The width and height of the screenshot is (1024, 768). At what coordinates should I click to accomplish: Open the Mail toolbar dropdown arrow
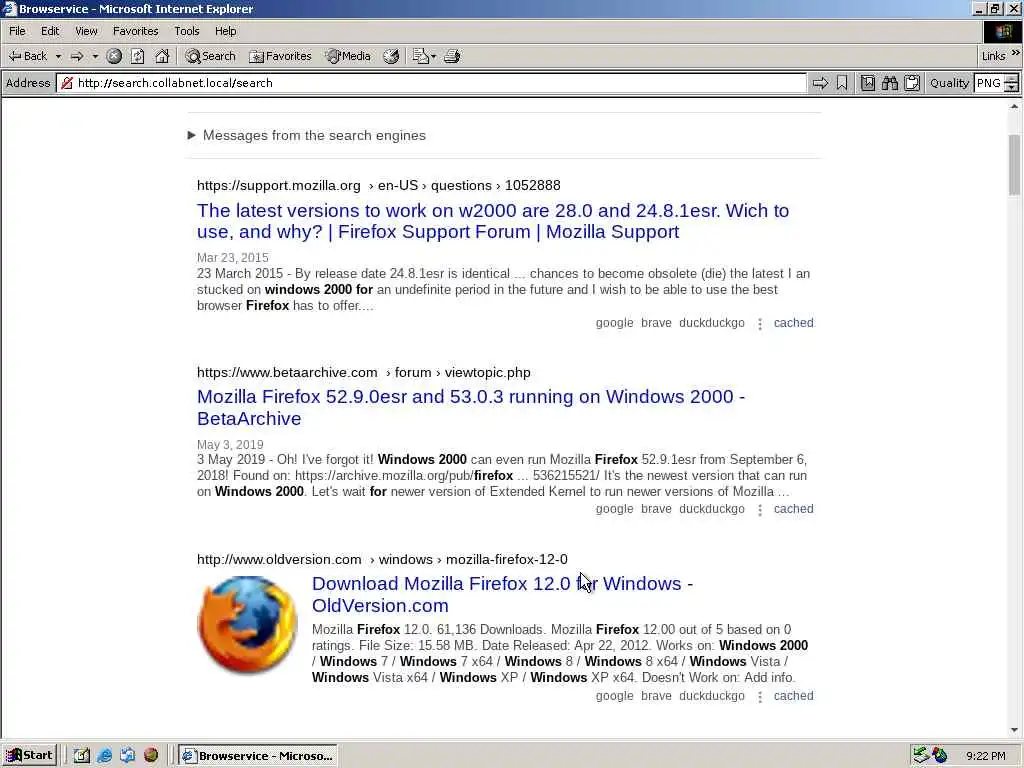click(434, 56)
